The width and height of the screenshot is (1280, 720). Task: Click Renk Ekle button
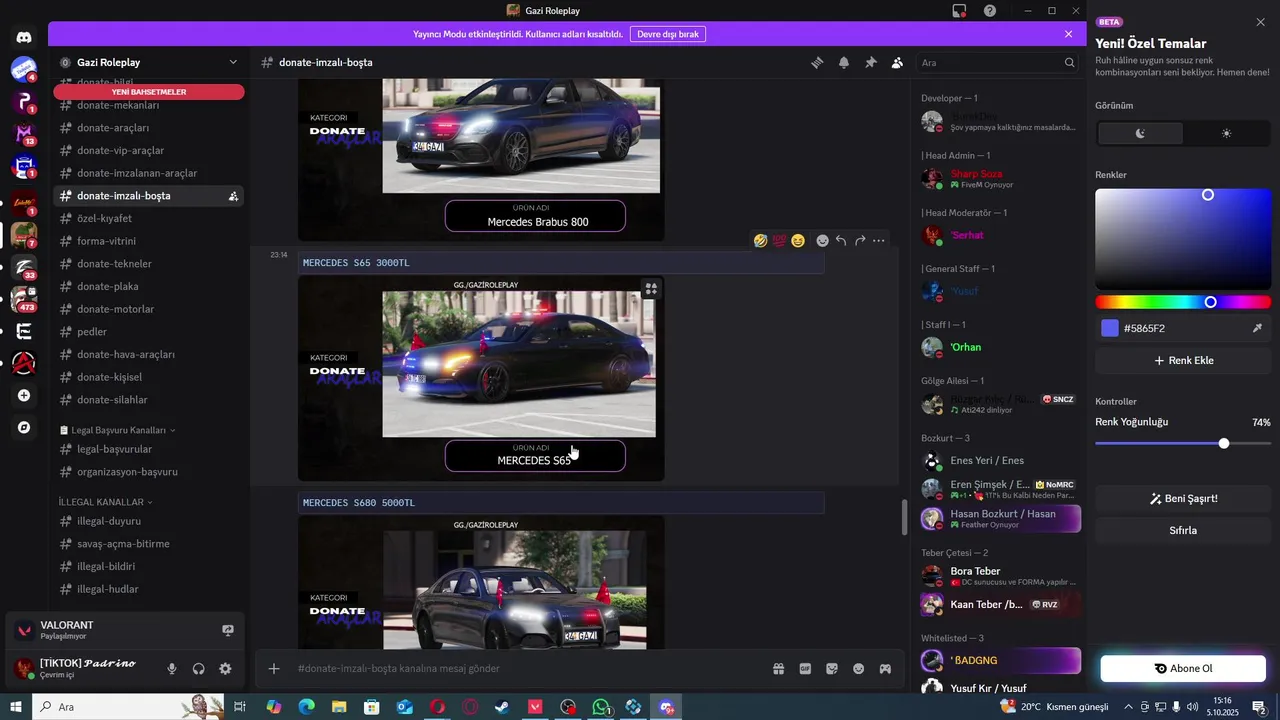1183,360
